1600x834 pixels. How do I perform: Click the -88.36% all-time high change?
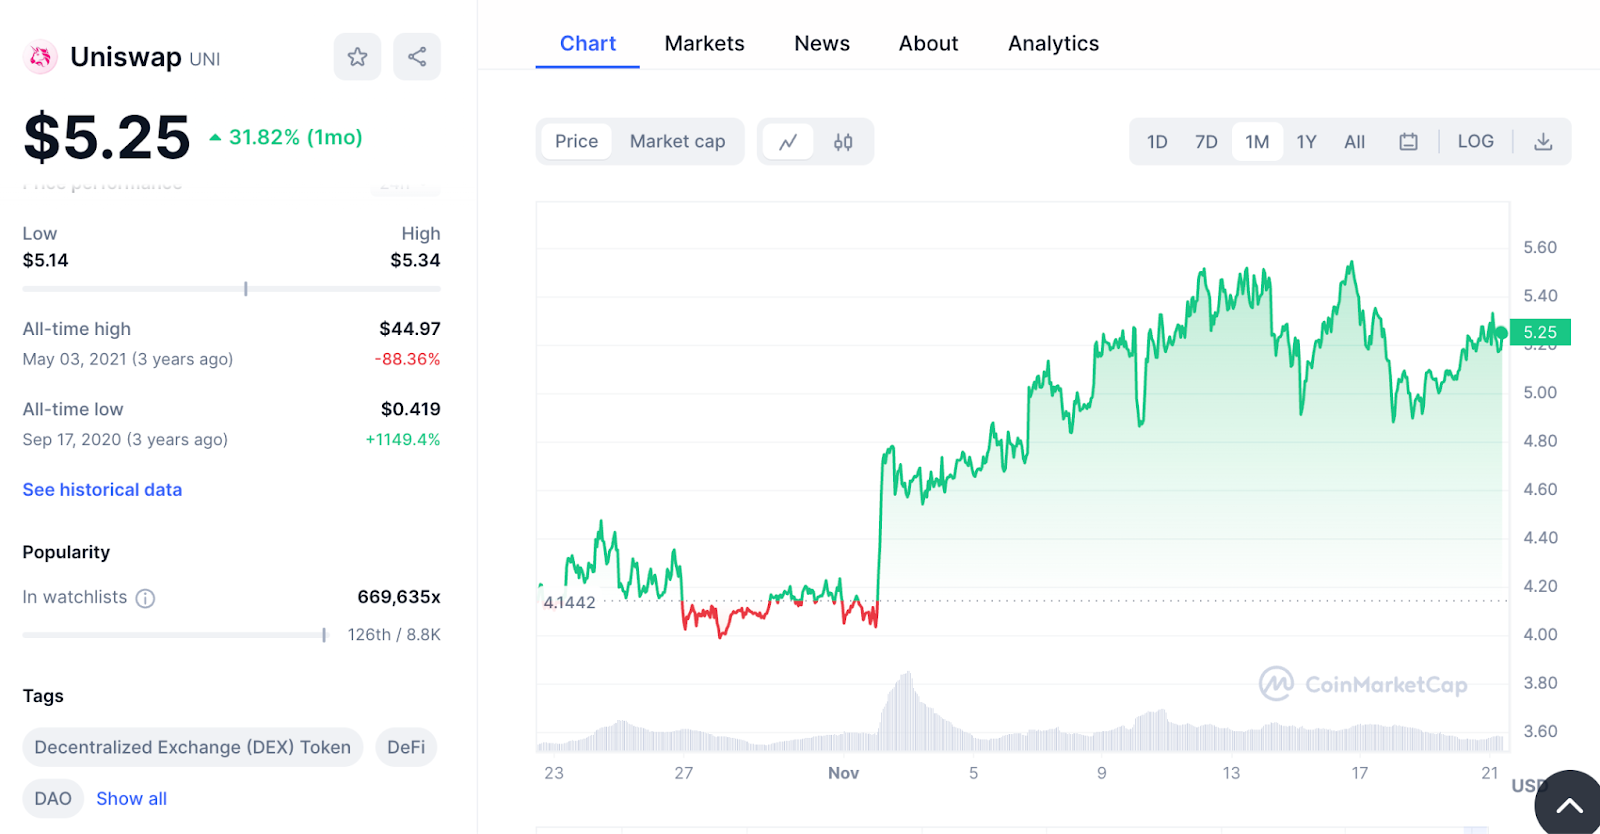tap(408, 359)
